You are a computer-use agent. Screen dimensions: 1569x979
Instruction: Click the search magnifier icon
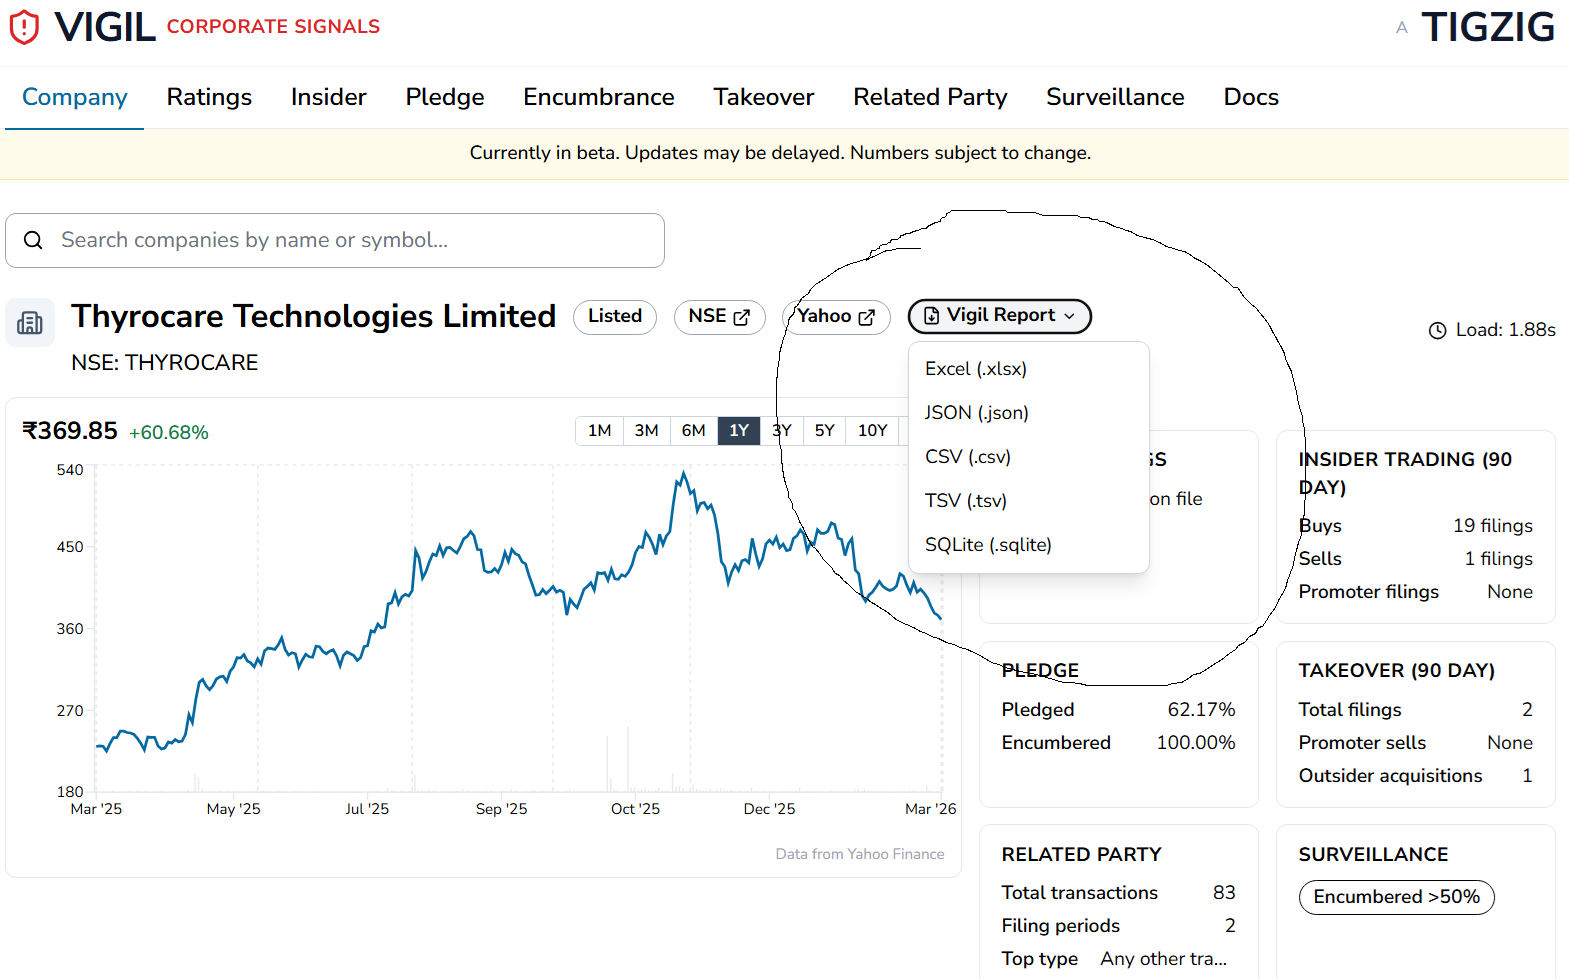(x=33, y=240)
